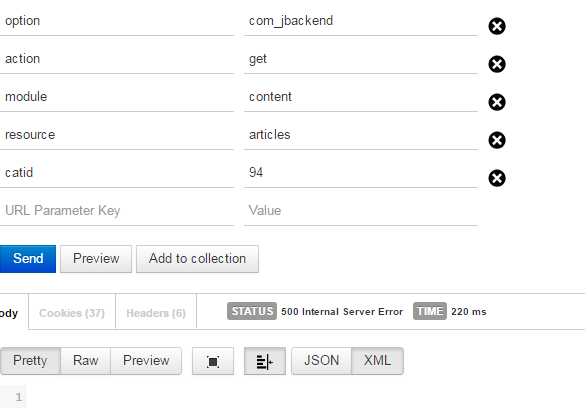585x419 pixels.
Task: Remove the module parameter with X icon
Action: pos(497,102)
